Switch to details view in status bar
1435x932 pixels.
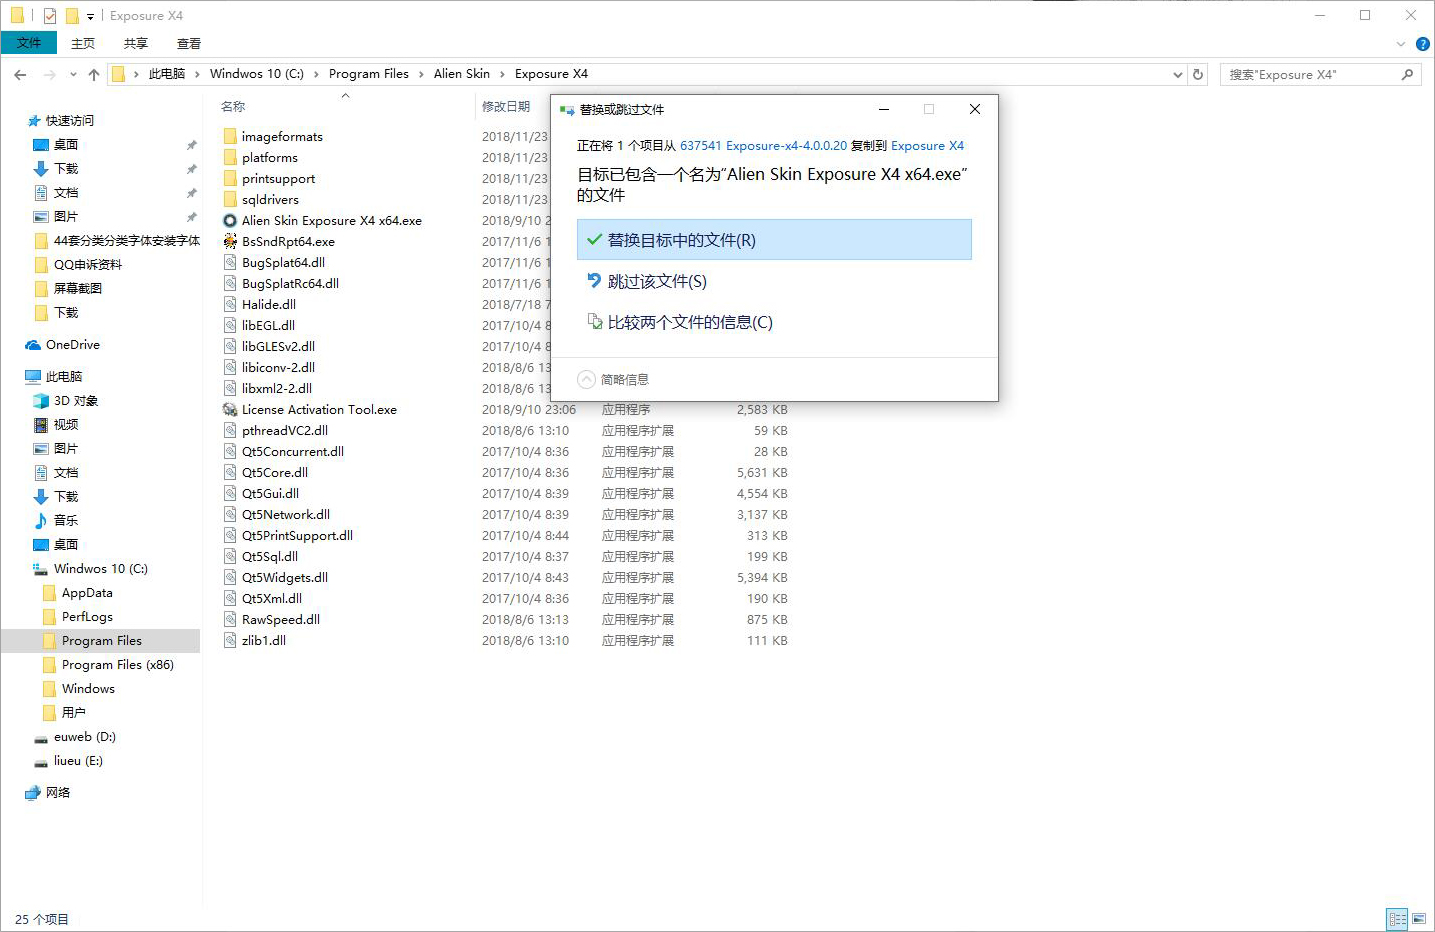coord(1397,919)
